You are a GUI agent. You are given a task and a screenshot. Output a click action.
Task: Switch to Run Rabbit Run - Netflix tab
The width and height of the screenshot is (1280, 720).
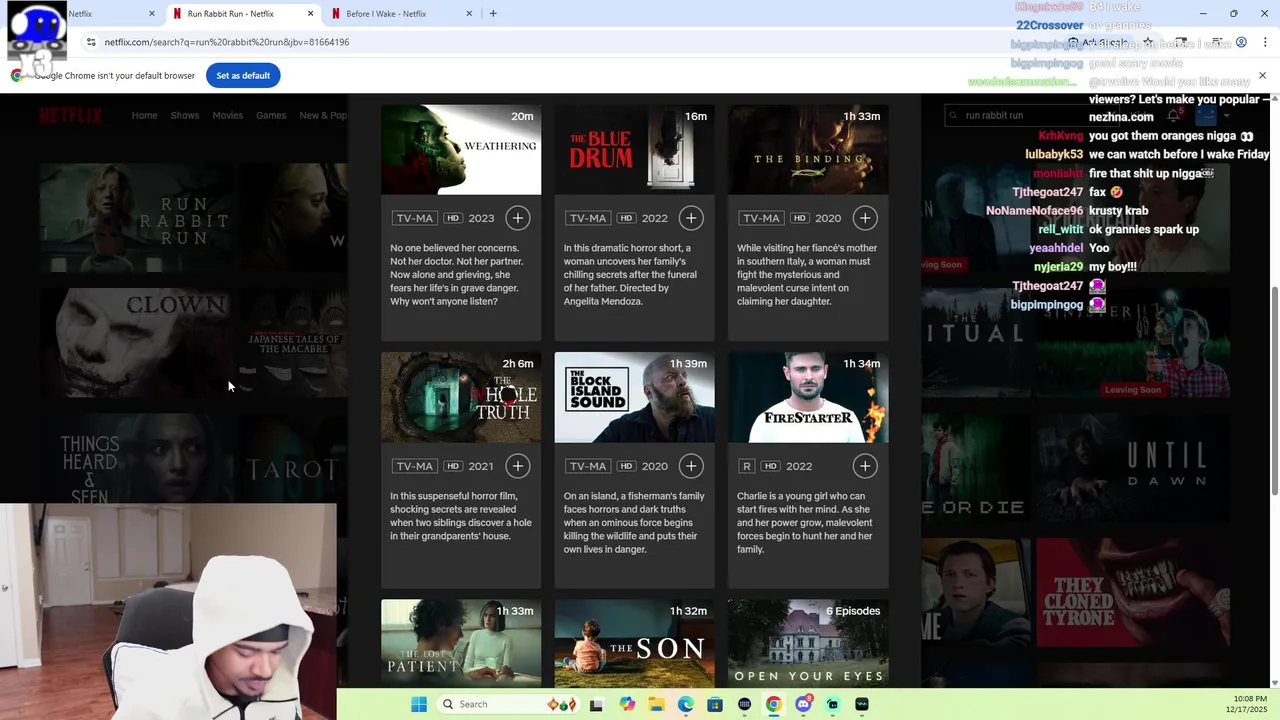[x=240, y=14]
